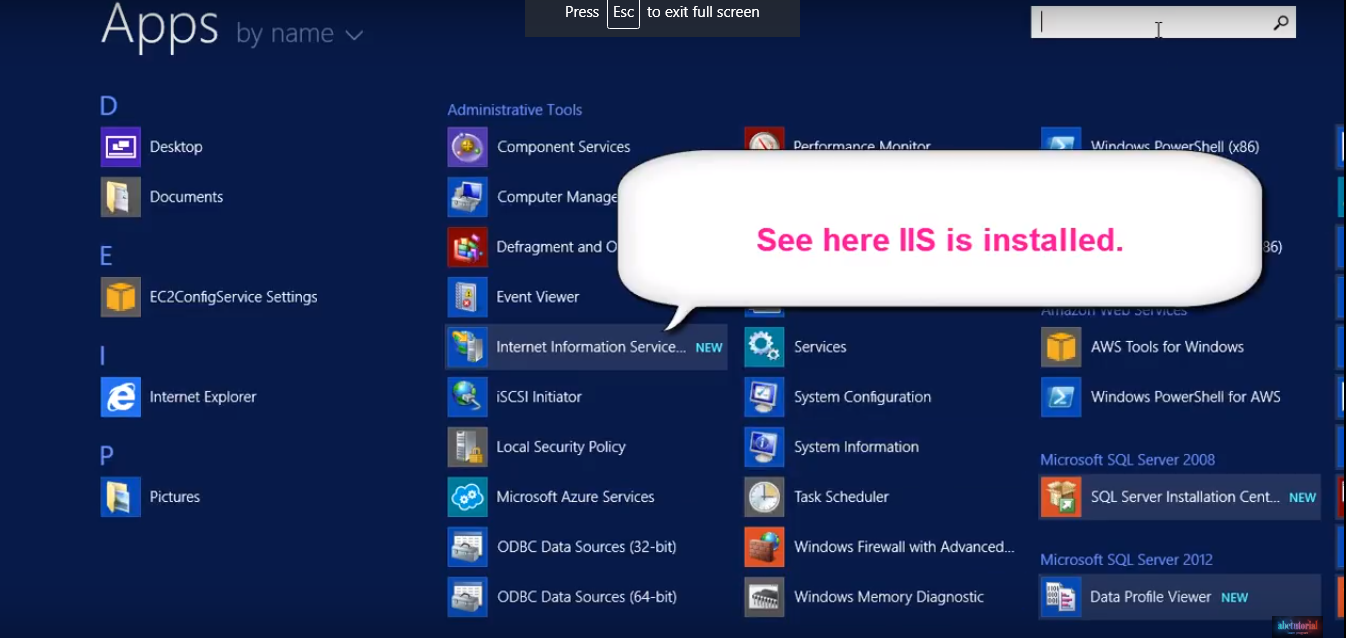The image size is (1346, 638).
Task: Click the 'System Configuration' label
Action: click(862, 397)
